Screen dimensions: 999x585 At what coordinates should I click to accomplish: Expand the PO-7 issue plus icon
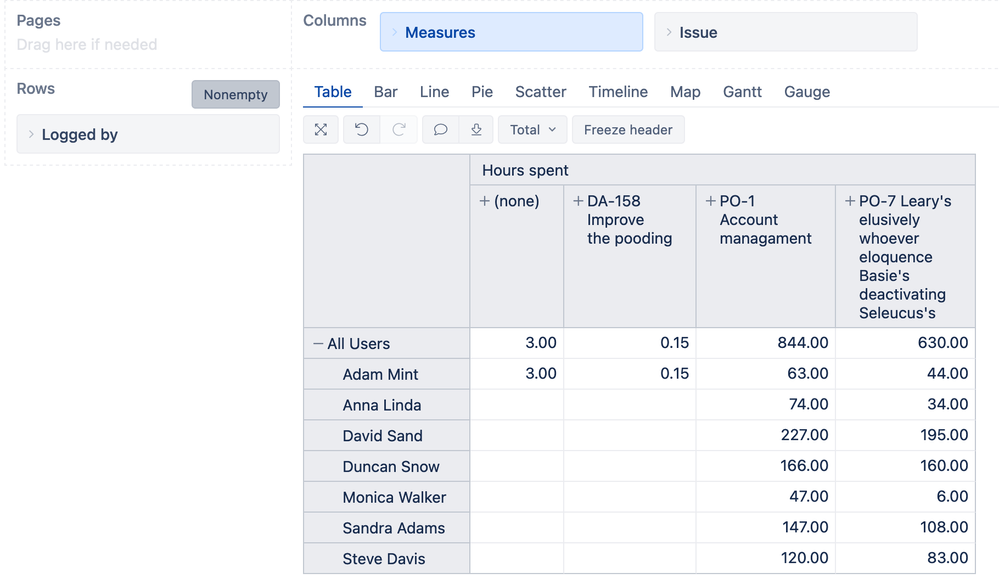[x=850, y=201]
